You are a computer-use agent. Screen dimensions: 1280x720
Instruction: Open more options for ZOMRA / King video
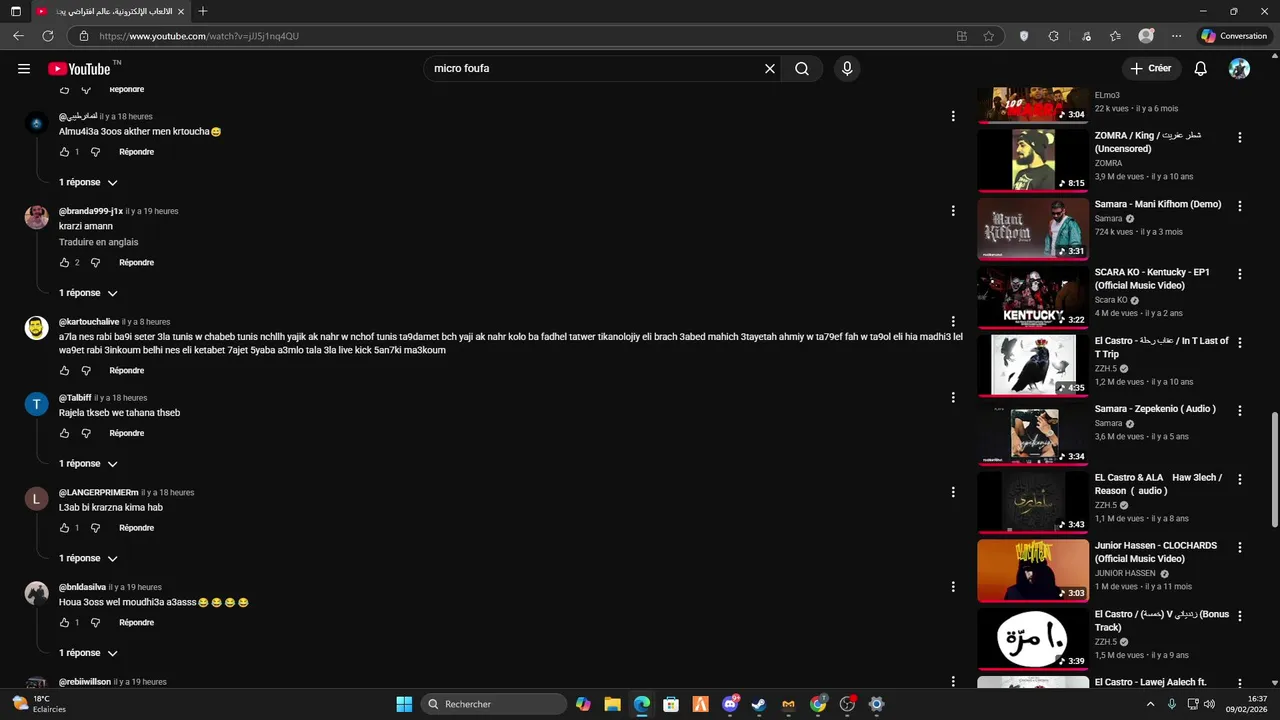point(1240,138)
